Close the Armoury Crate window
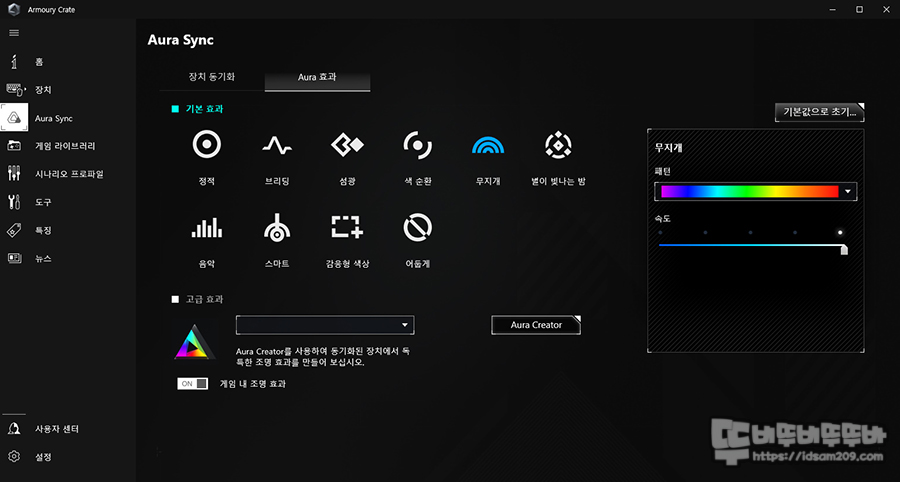Viewport: 900px width, 482px height. coord(886,9)
